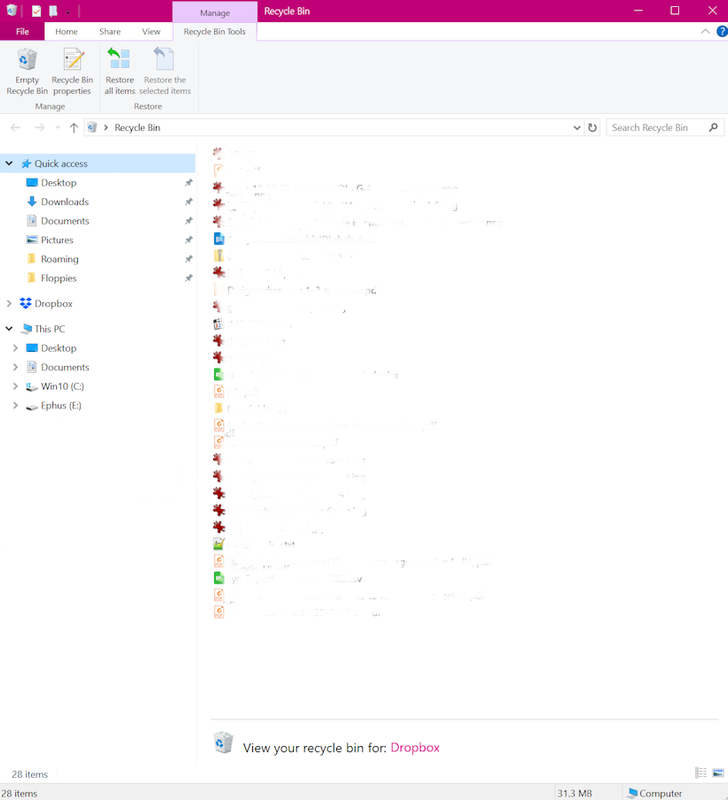Viewport: 728px width, 800px height.
Task: Select the Recycle Bin Tools tab
Action: [x=214, y=32]
